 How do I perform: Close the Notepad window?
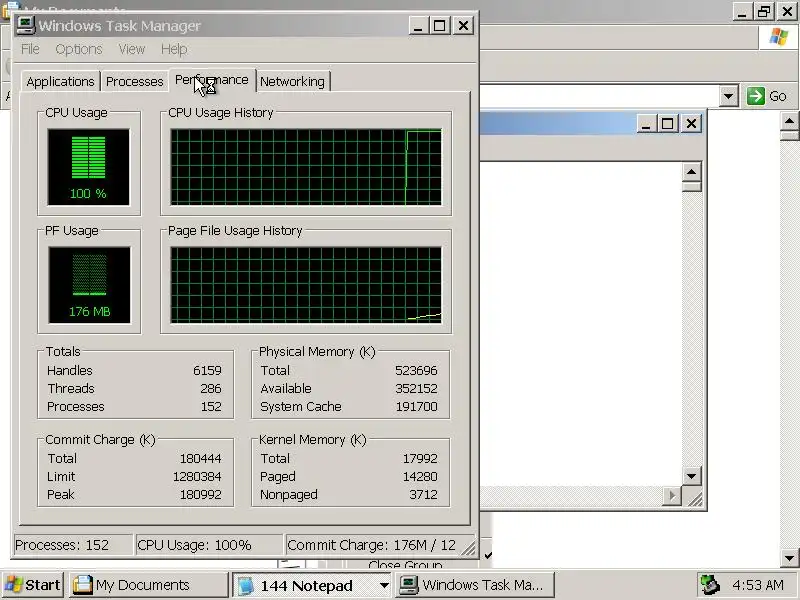pyautogui.click(x=691, y=123)
